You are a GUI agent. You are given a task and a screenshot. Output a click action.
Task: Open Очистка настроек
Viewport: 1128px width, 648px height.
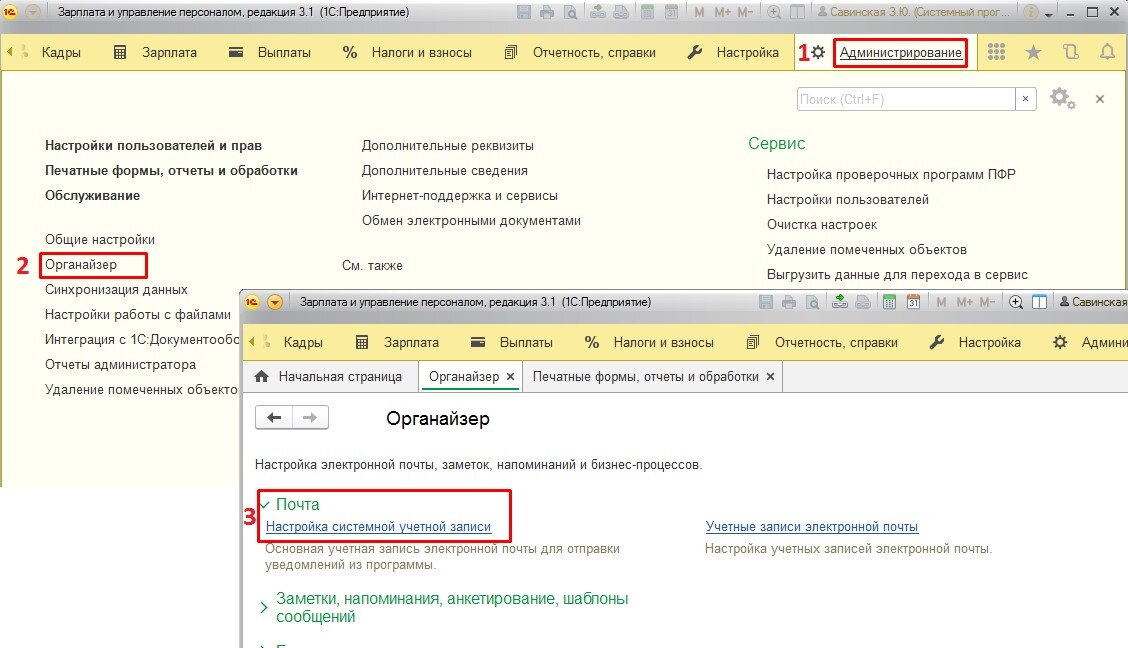[822, 224]
